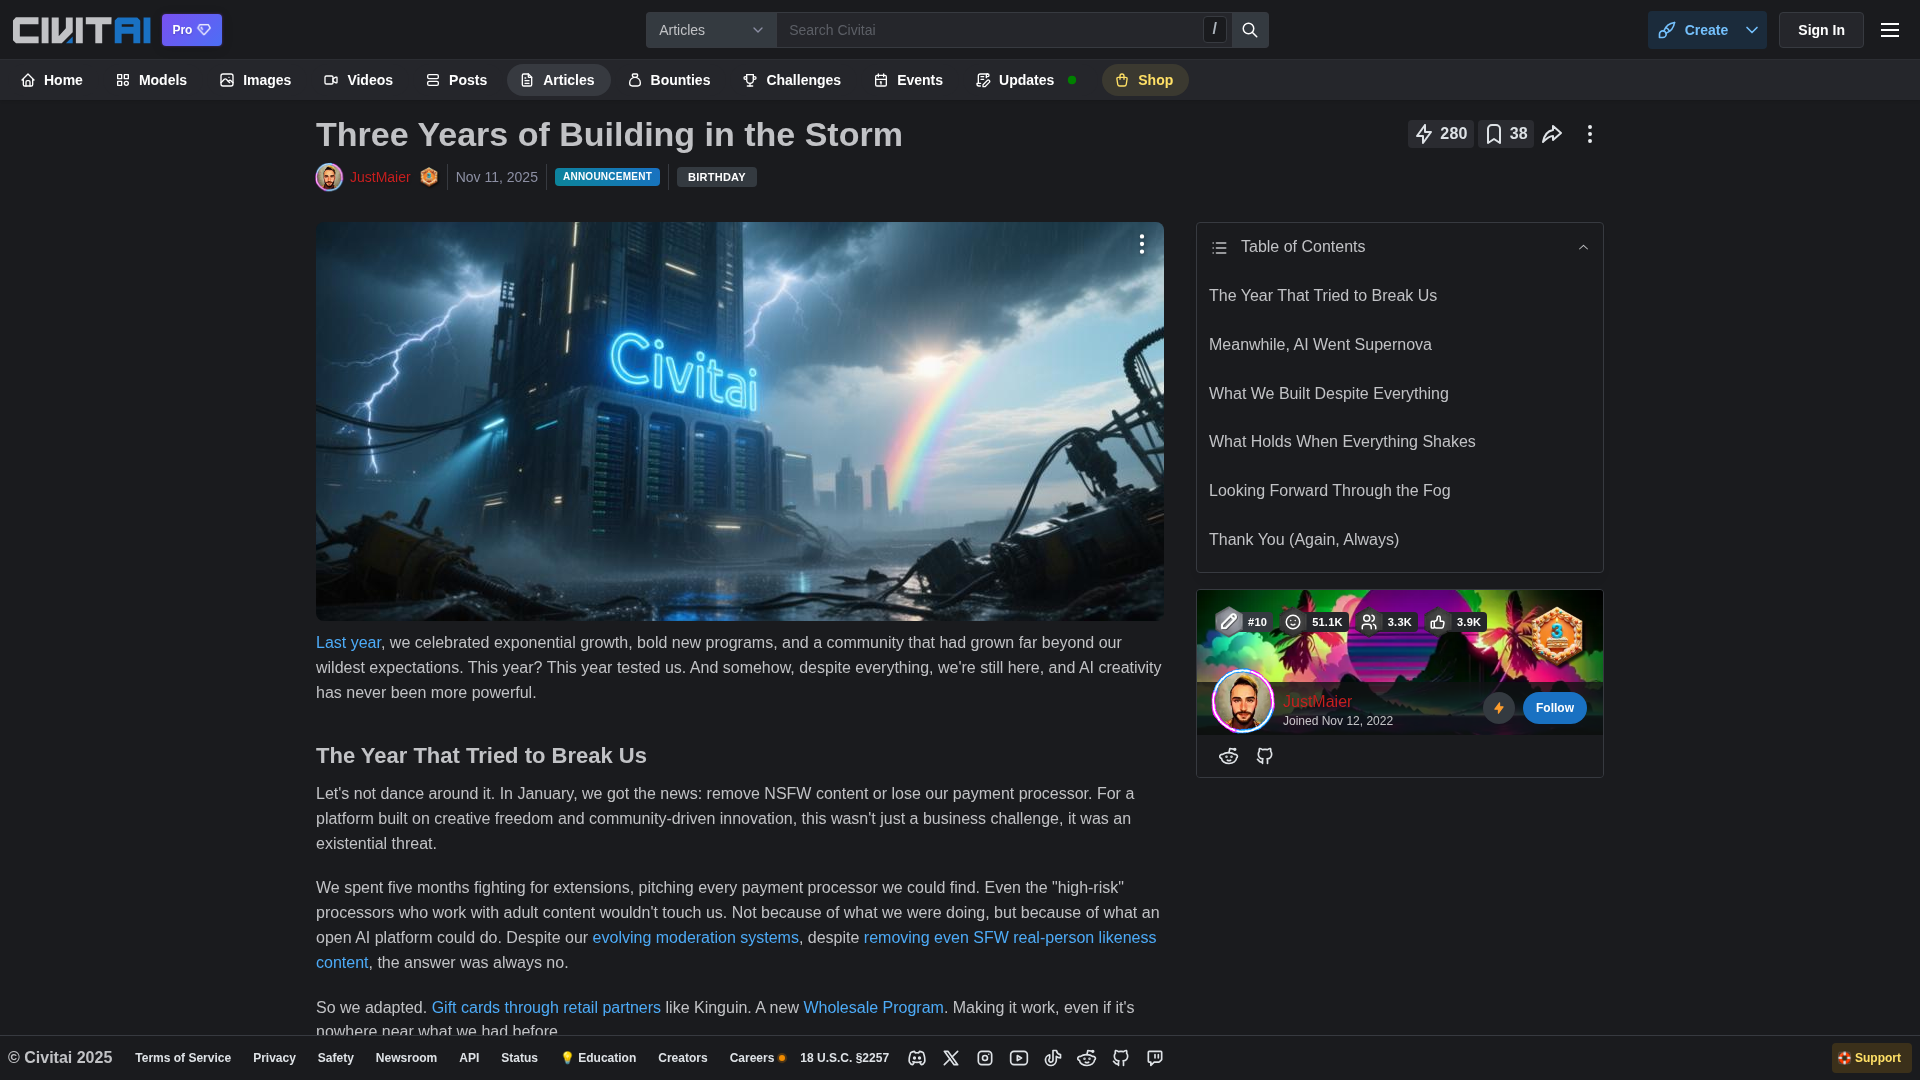Open the Articles search category dropdown
1920x1080 pixels.
[x=711, y=30]
